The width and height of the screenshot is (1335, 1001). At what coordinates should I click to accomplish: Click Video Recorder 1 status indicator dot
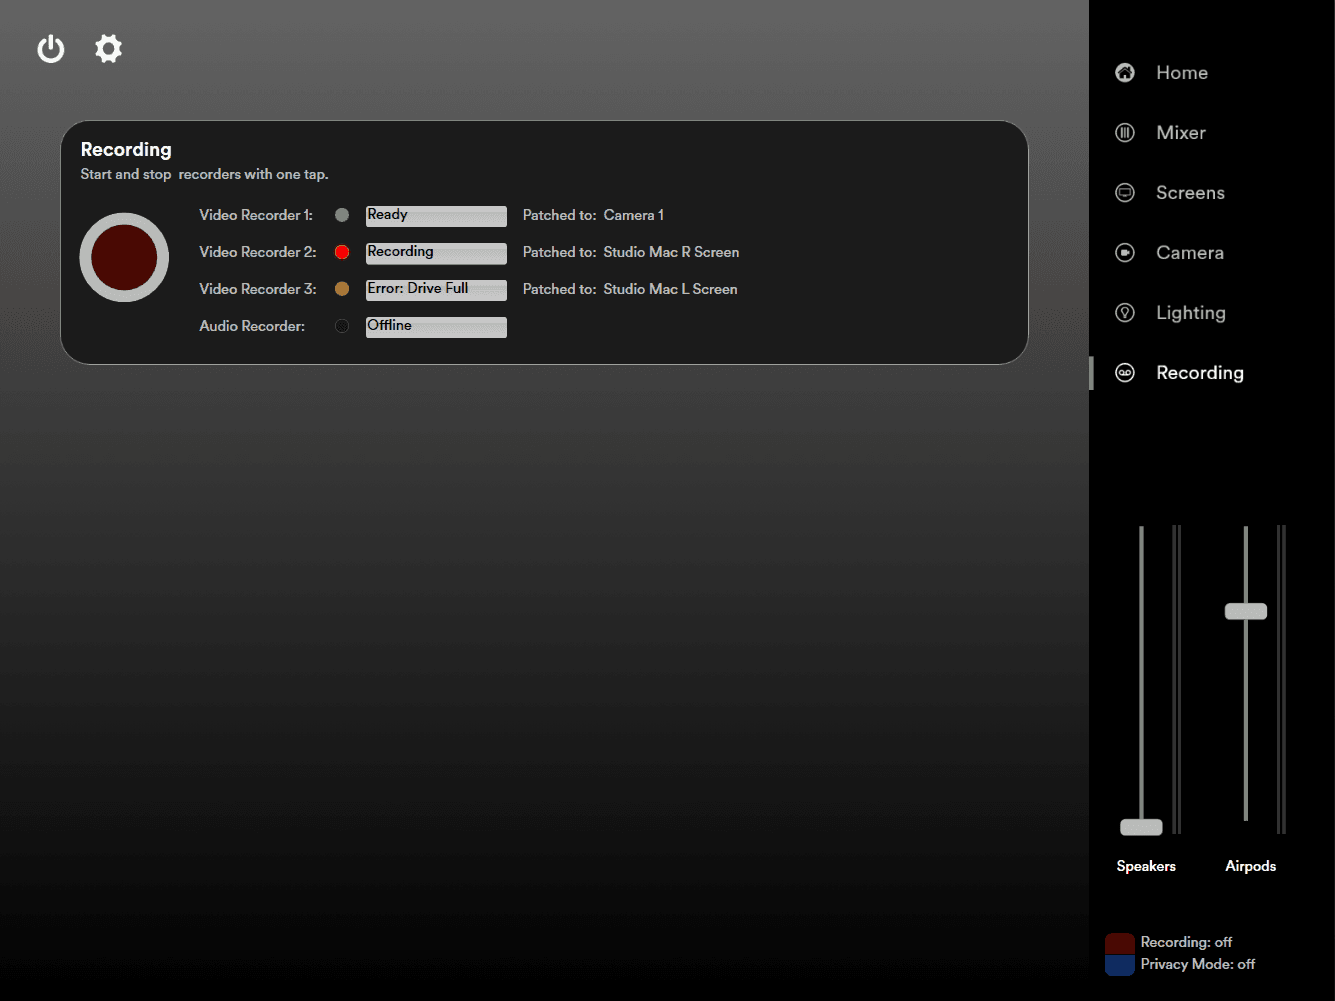(342, 215)
